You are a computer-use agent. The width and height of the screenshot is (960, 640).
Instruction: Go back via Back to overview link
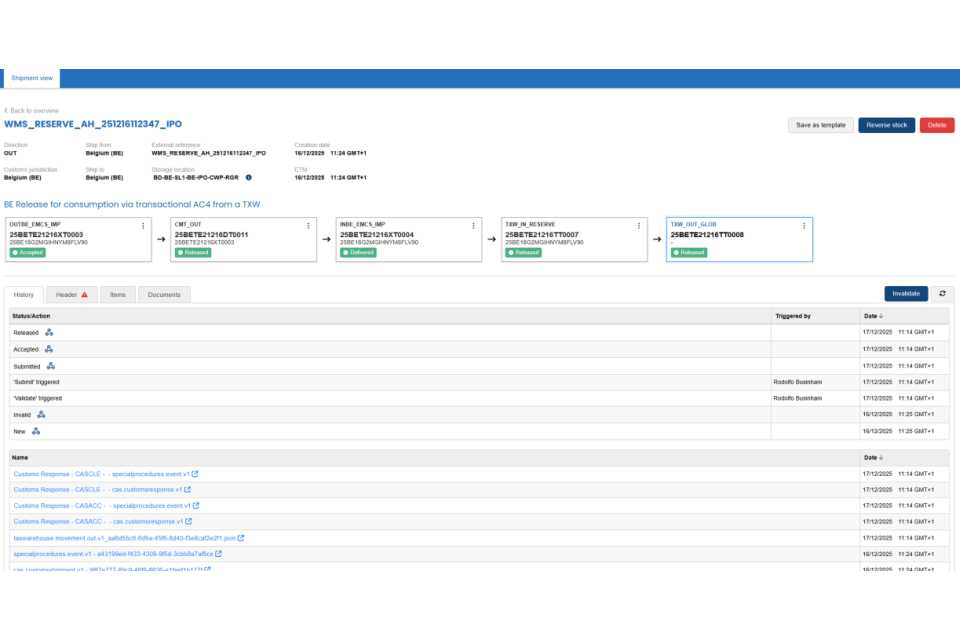[31, 110]
